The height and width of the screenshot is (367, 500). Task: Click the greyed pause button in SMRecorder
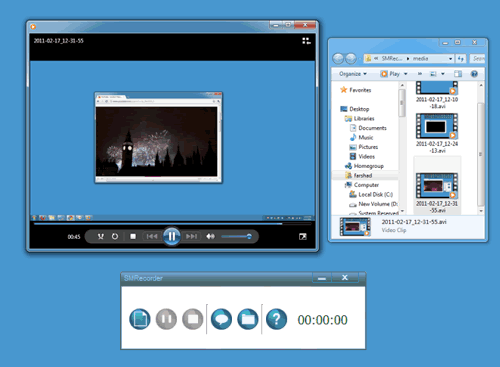point(166,319)
